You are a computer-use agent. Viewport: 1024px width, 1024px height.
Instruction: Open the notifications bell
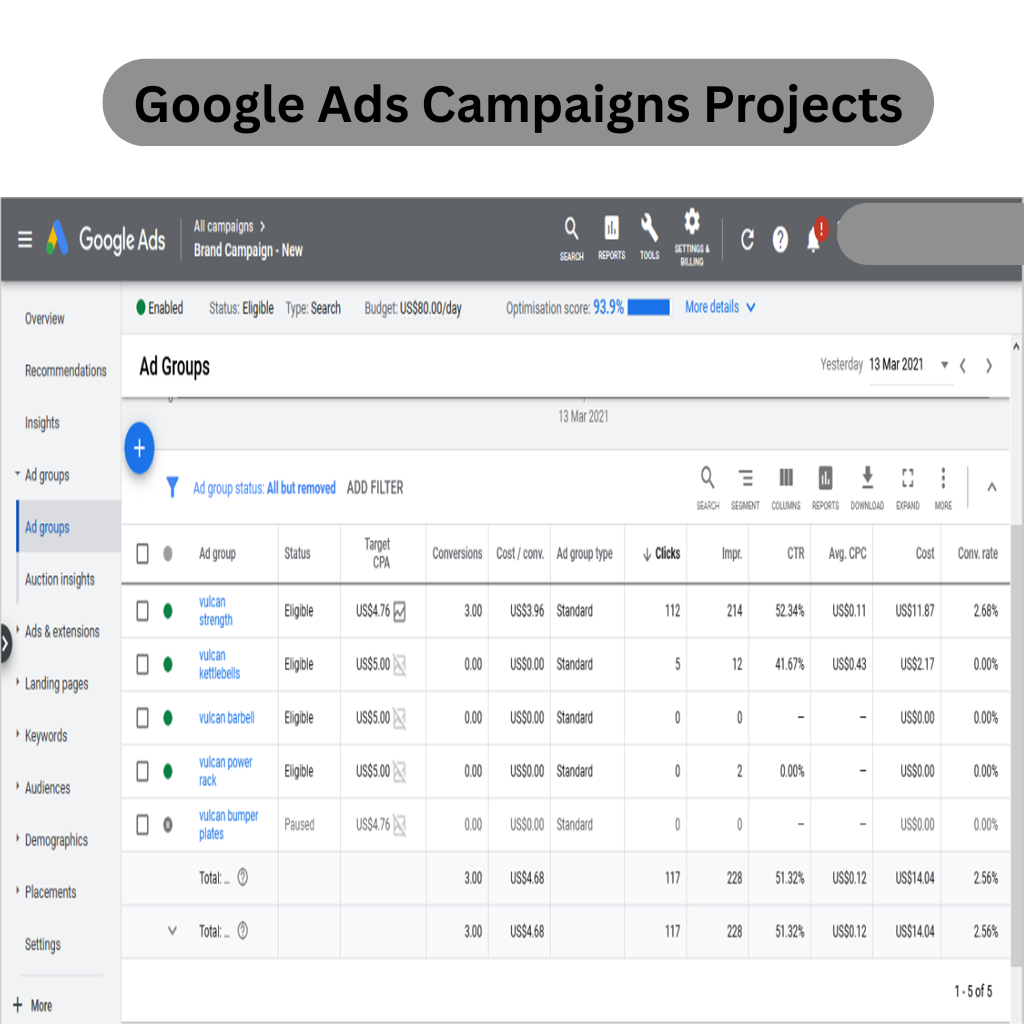coord(814,238)
